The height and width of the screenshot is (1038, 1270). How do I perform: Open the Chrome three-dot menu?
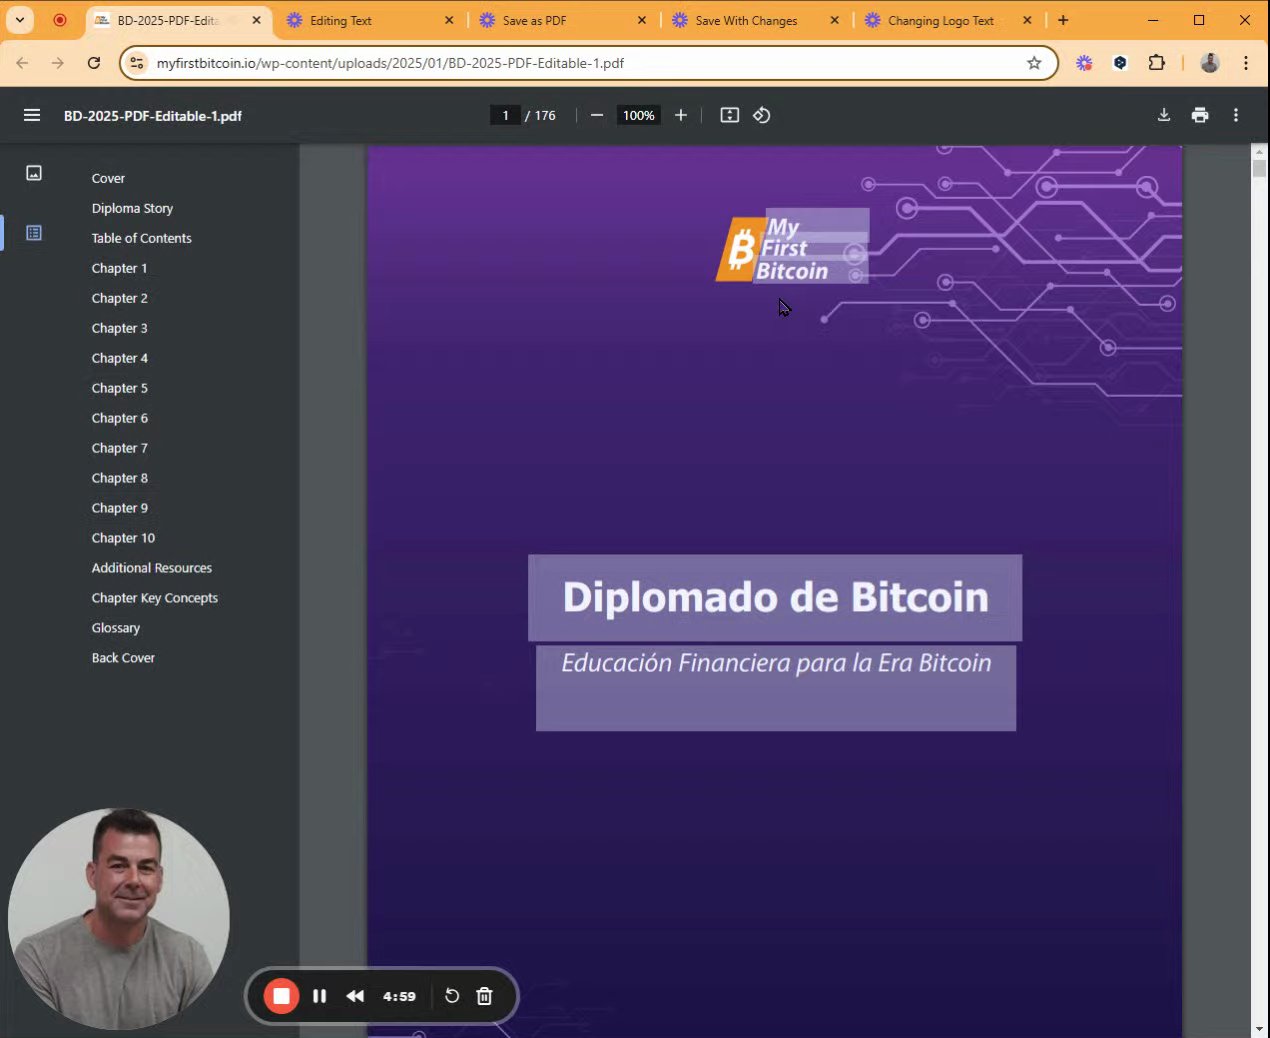1246,63
